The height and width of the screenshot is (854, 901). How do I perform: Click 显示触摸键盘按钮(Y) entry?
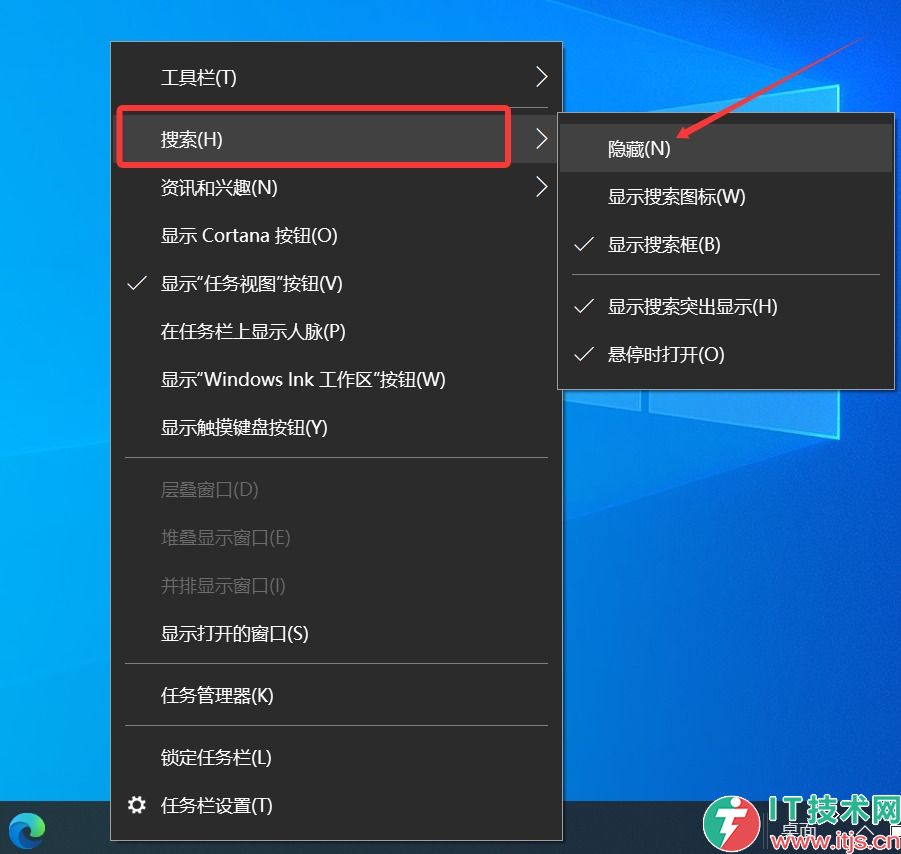tap(244, 428)
